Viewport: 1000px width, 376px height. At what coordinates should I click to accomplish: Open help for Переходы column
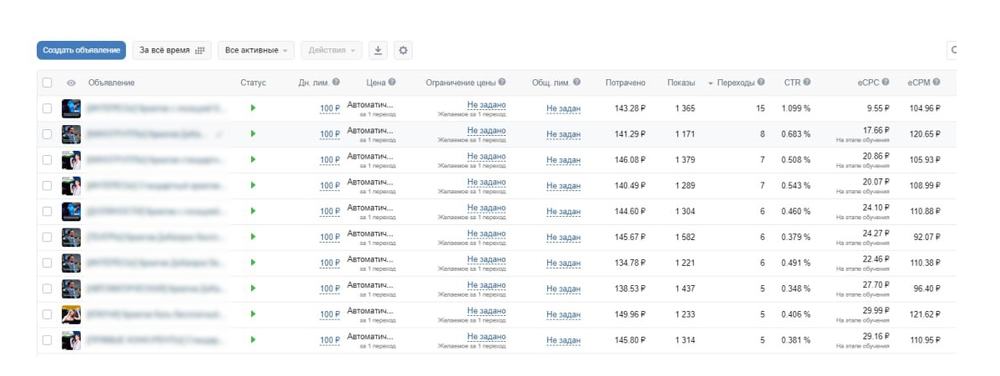(x=760, y=82)
